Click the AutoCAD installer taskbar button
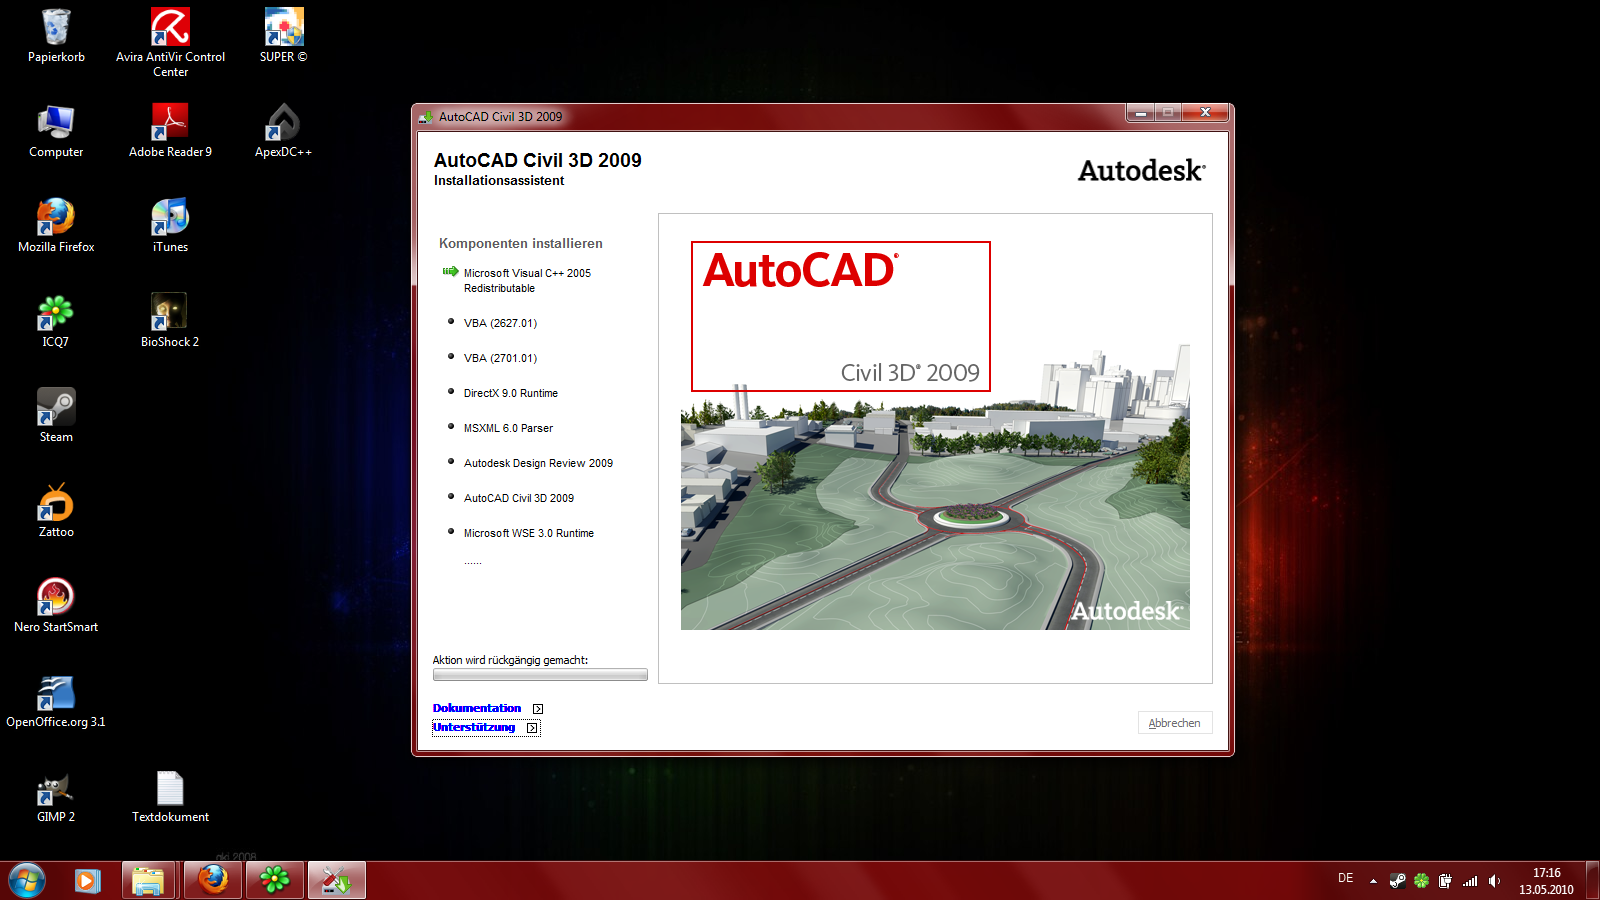 (x=337, y=880)
